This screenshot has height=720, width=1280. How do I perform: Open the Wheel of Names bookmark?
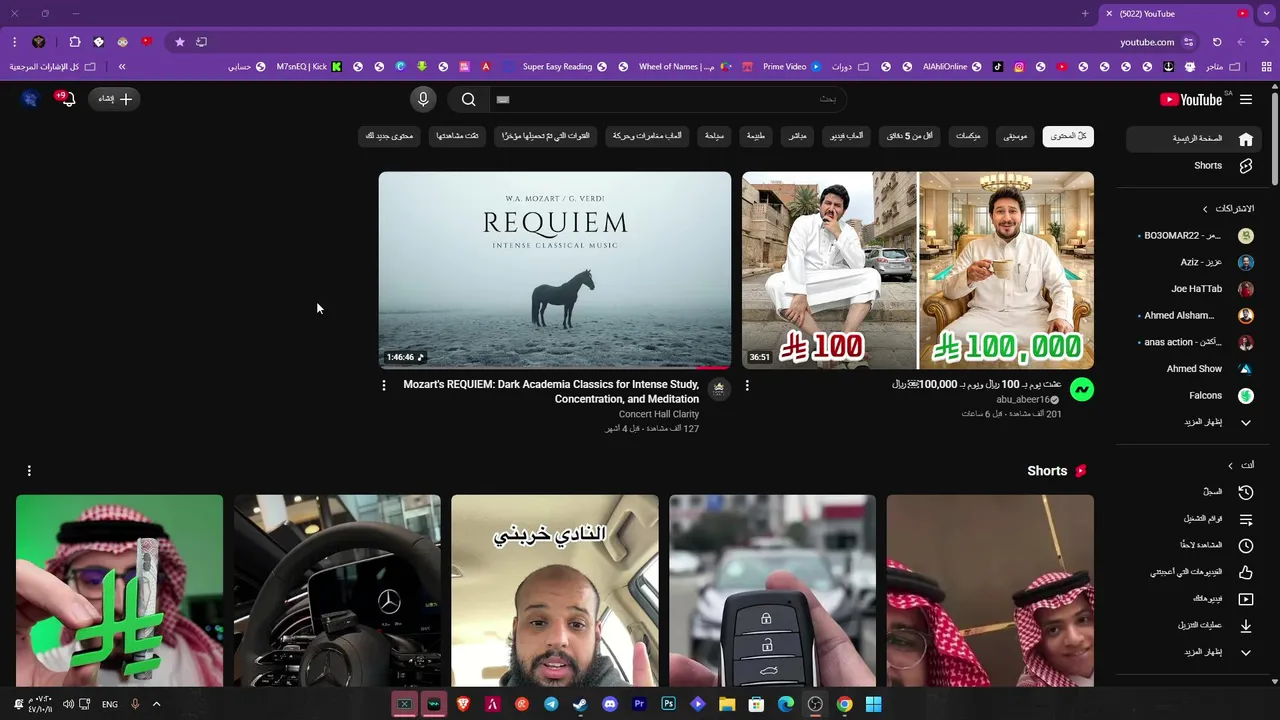(x=683, y=67)
